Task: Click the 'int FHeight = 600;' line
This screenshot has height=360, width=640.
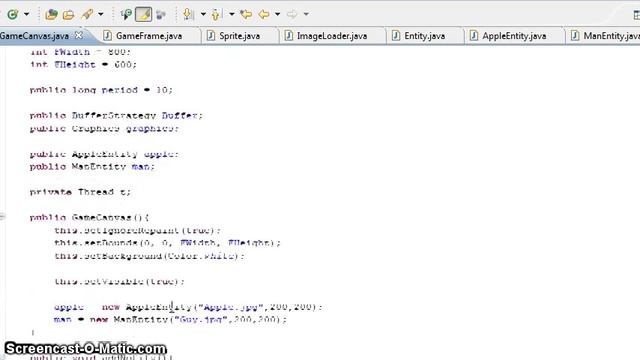Action: coord(83,64)
